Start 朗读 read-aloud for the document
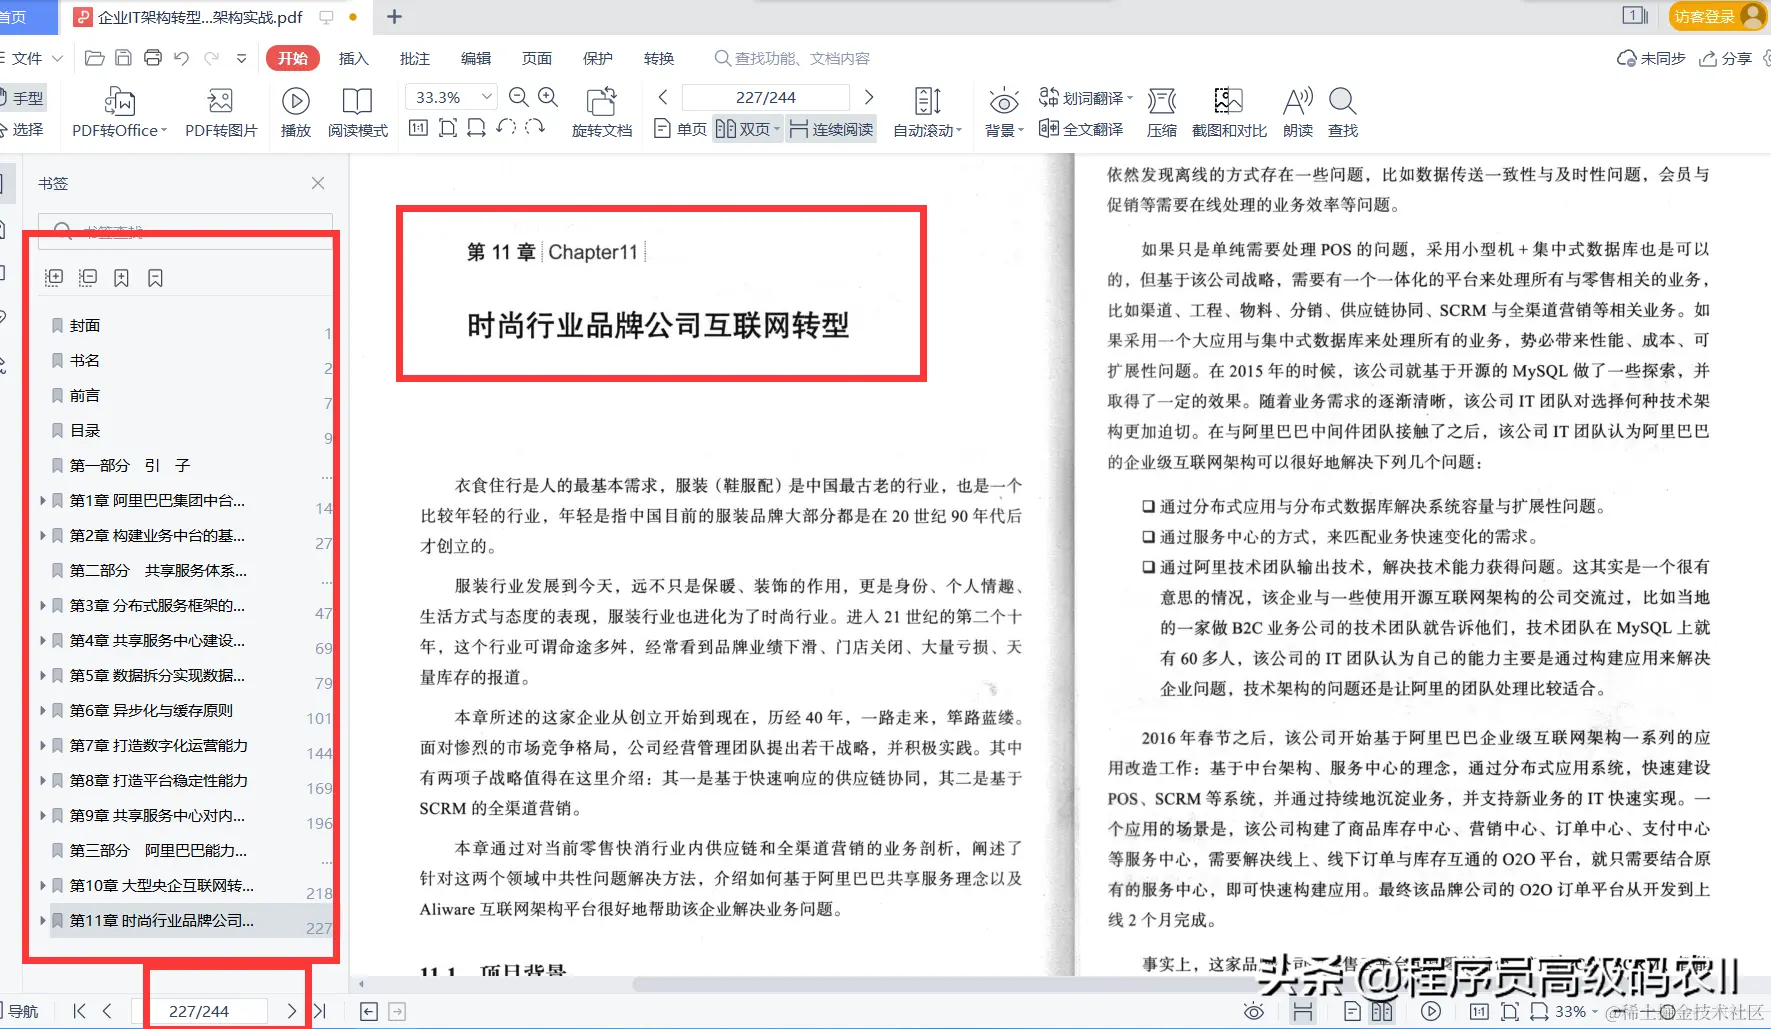Viewport: 1771px width, 1029px height. (x=1297, y=112)
